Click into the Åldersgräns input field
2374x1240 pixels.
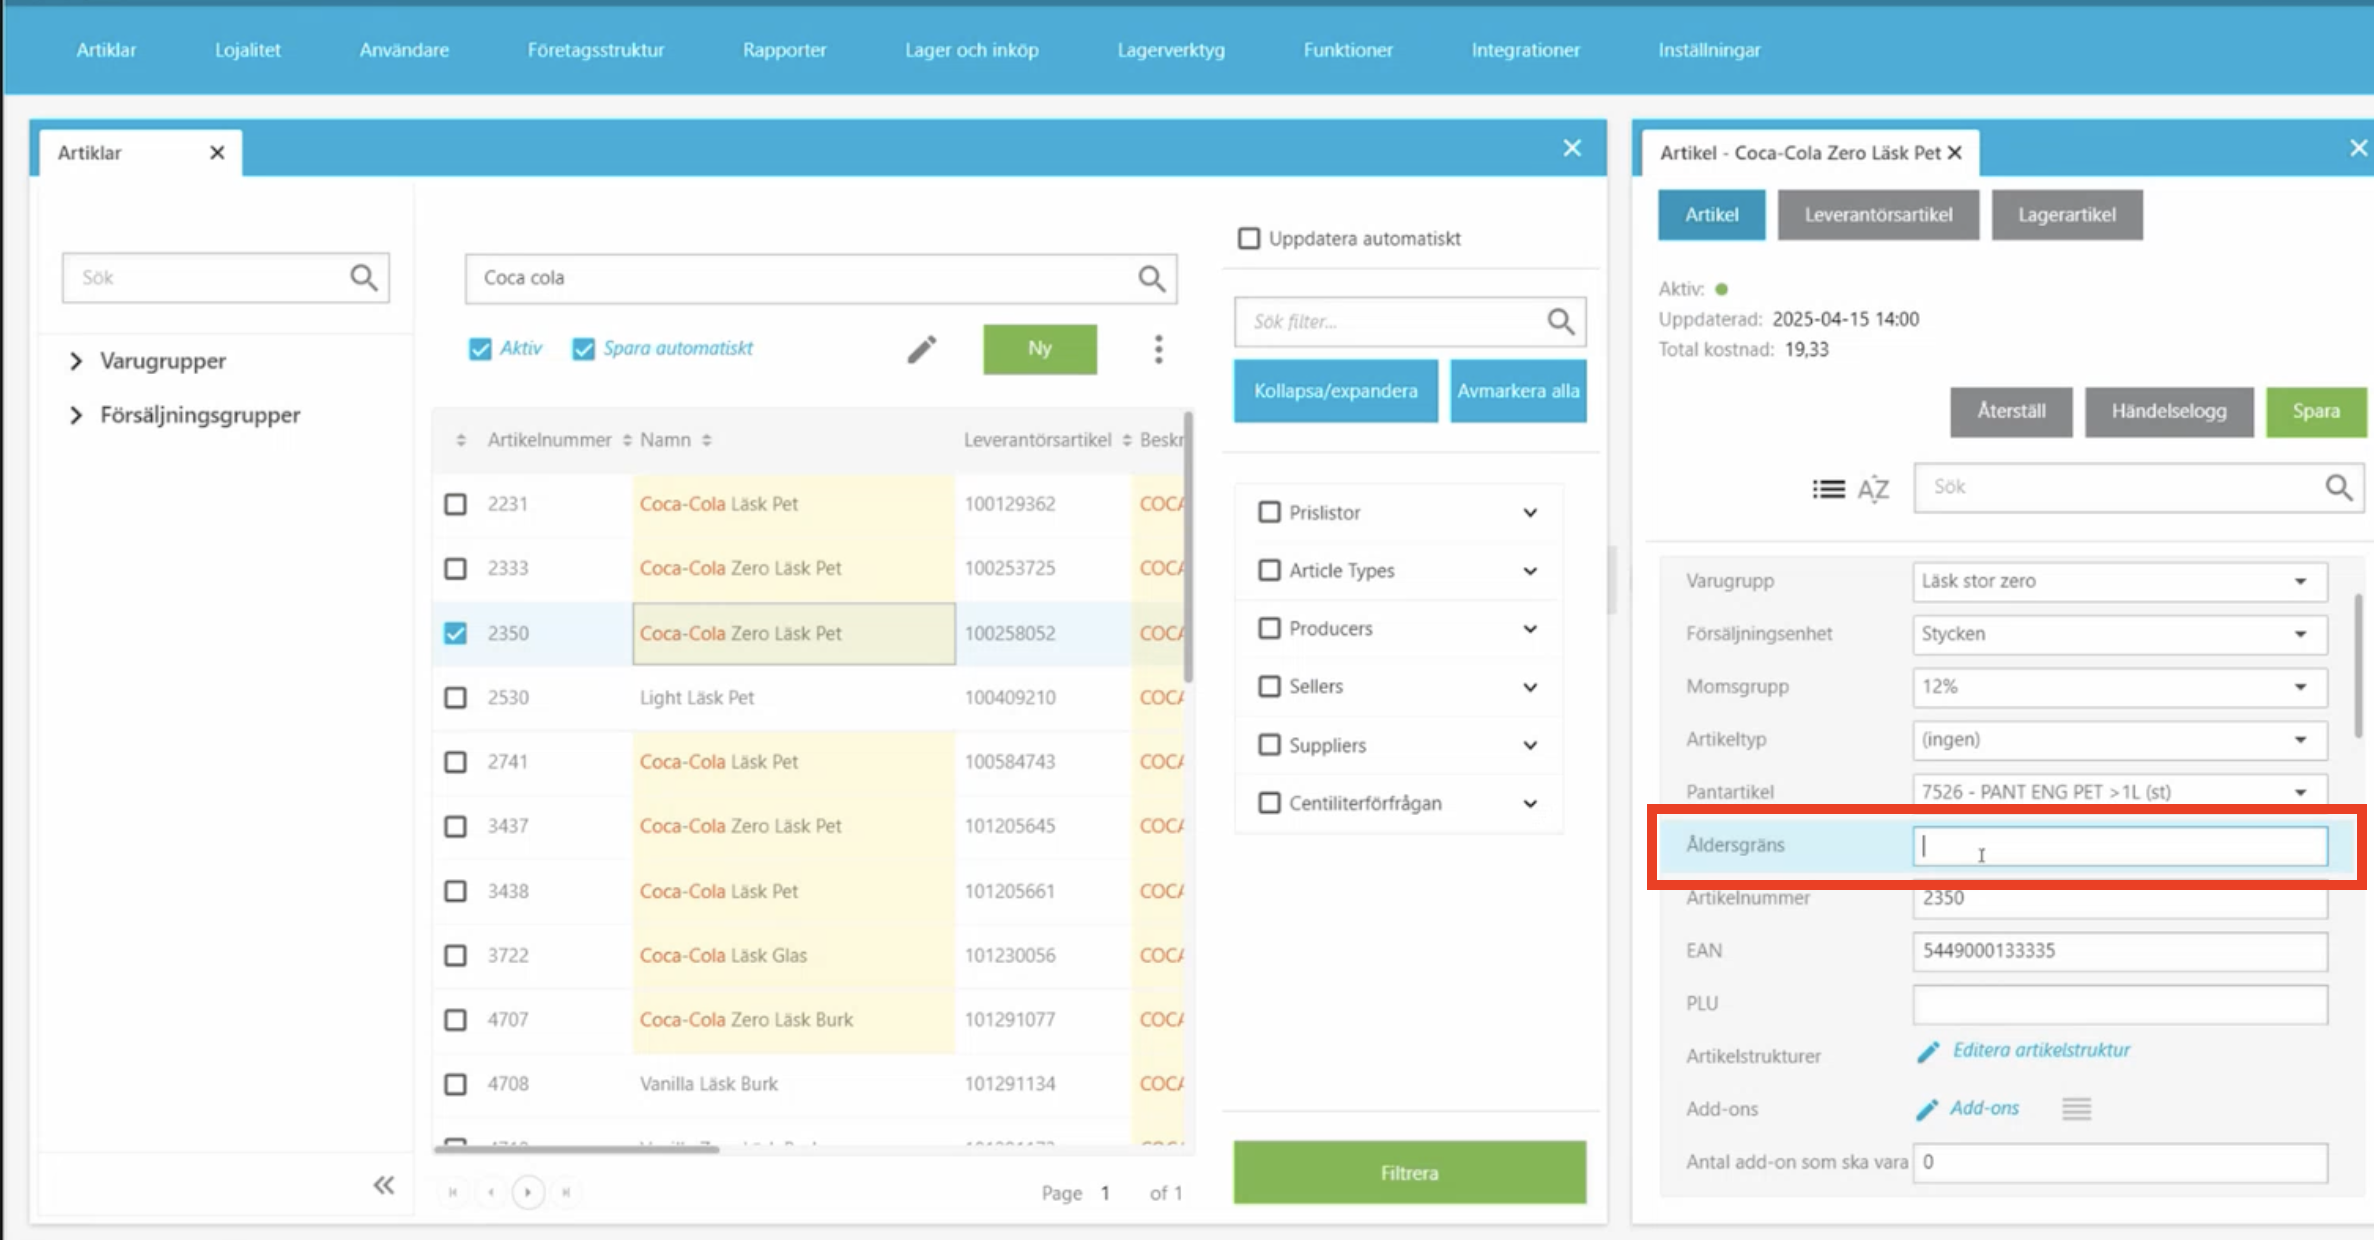(x=2119, y=846)
